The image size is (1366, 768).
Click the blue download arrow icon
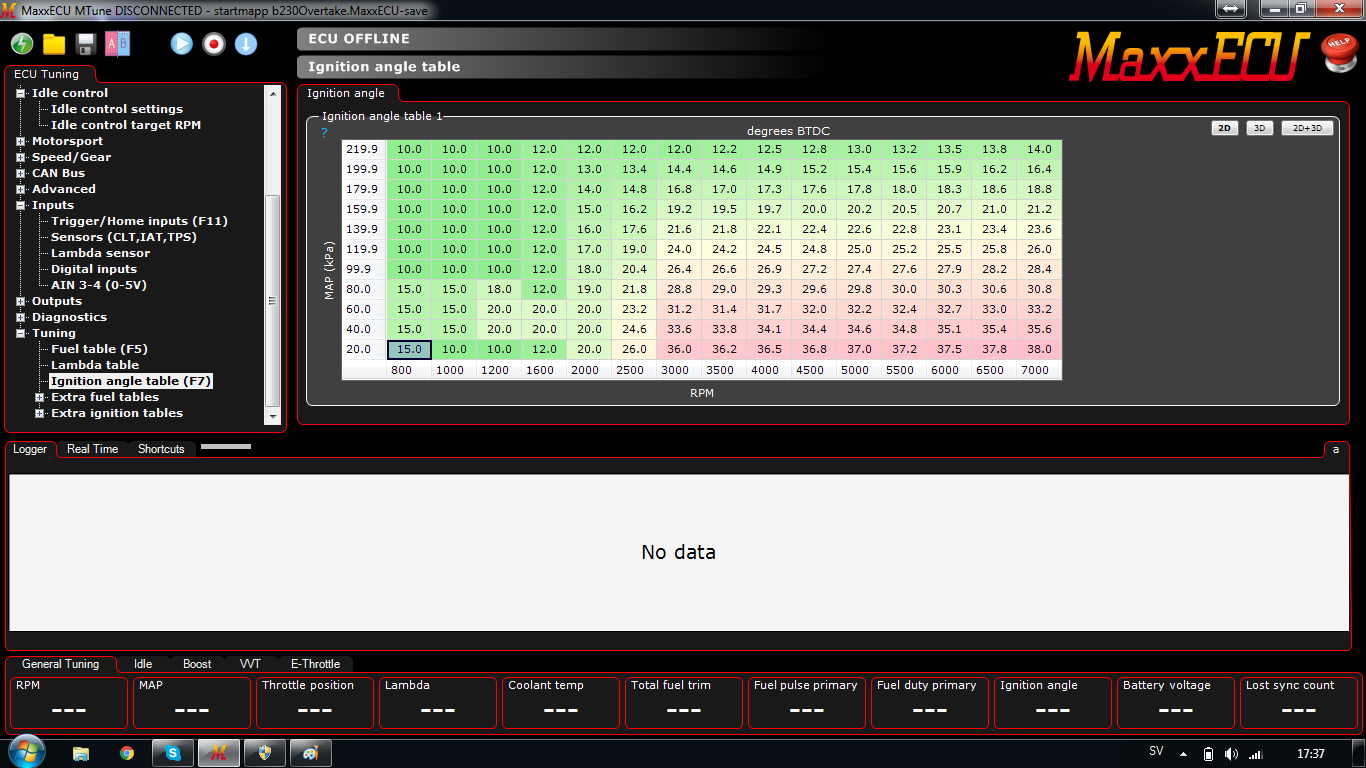click(x=246, y=44)
